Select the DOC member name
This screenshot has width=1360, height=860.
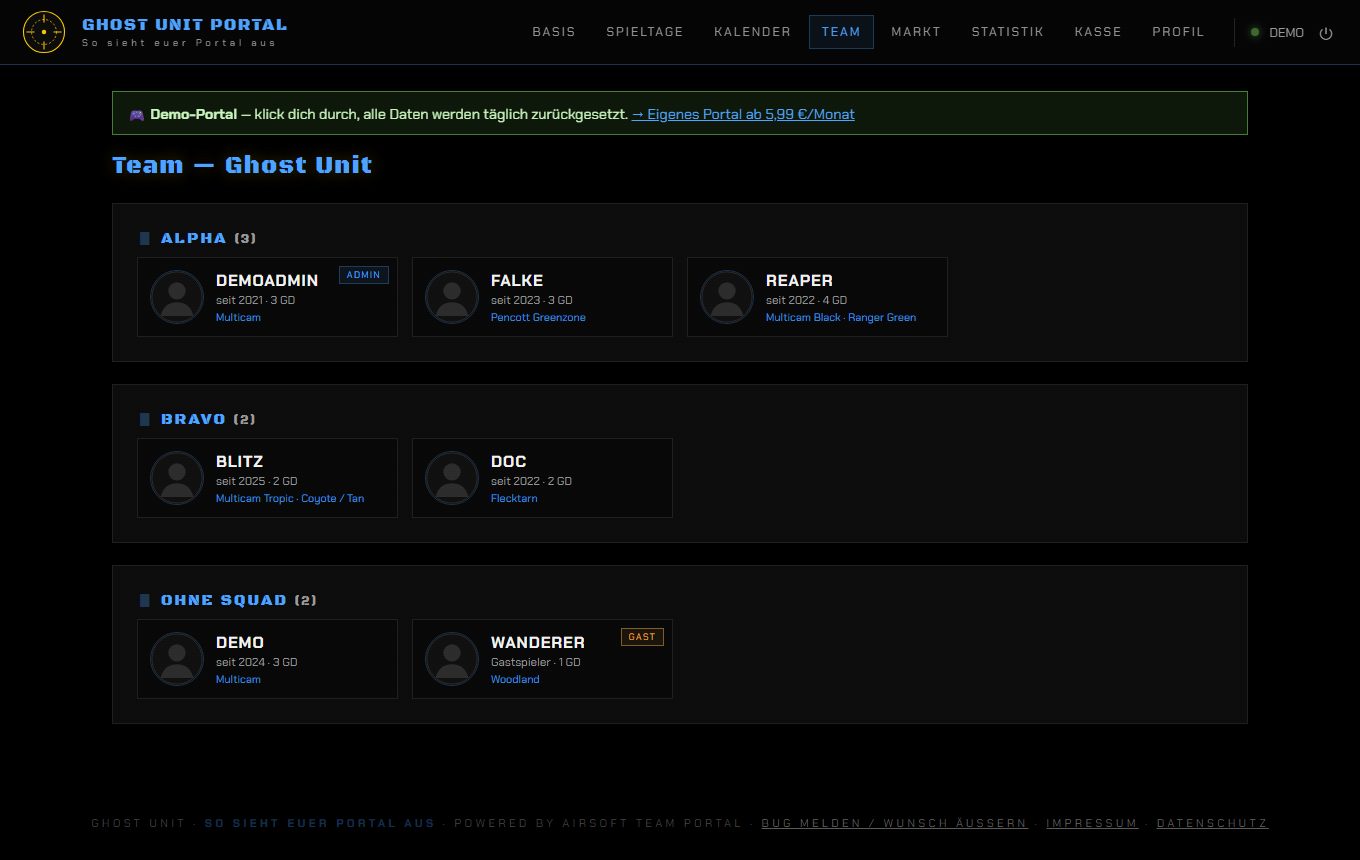point(509,462)
